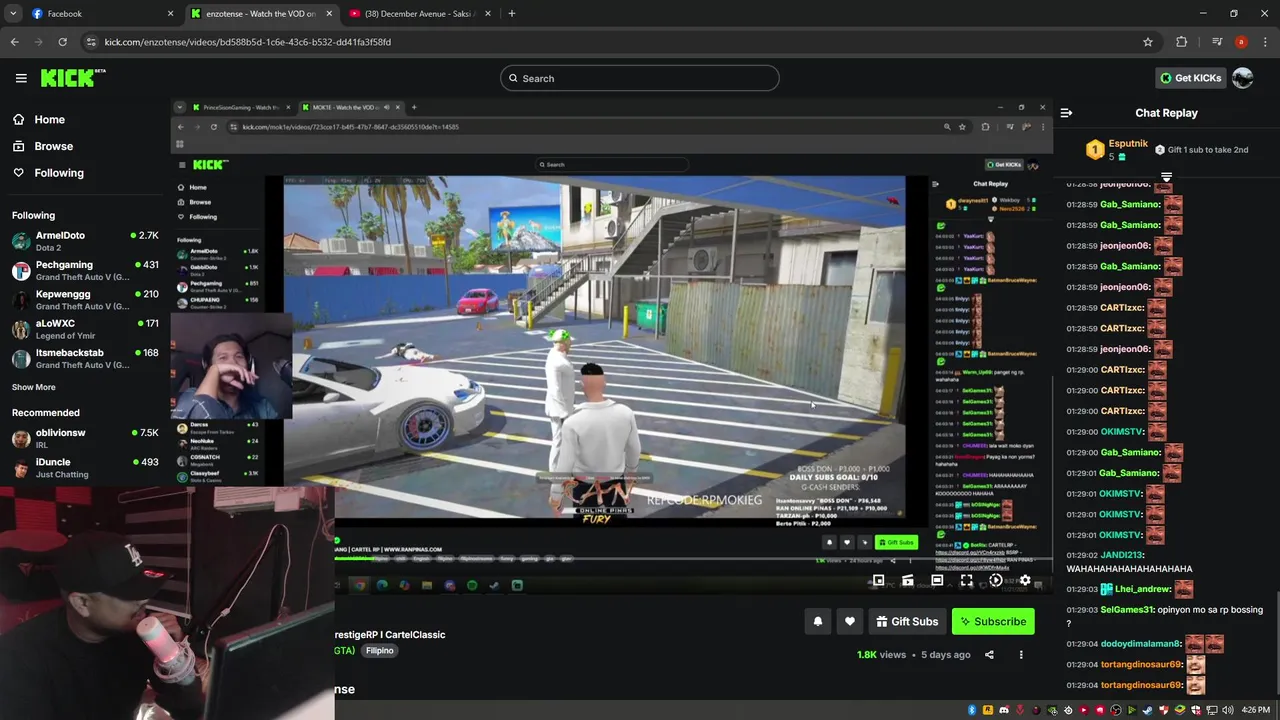Expand the gift leaderboard handle
The image size is (1280, 720).
pos(1166,177)
